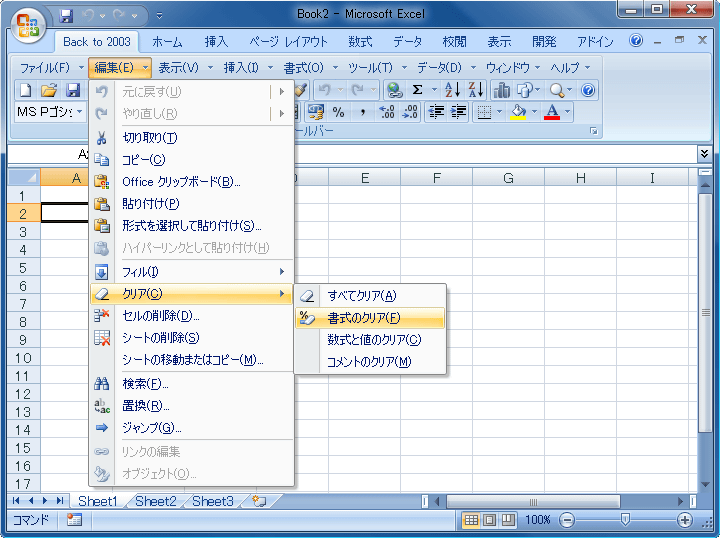Viewport: 720px width, 538px height.
Task: Apply comma style format
Action: click(x=362, y=112)
